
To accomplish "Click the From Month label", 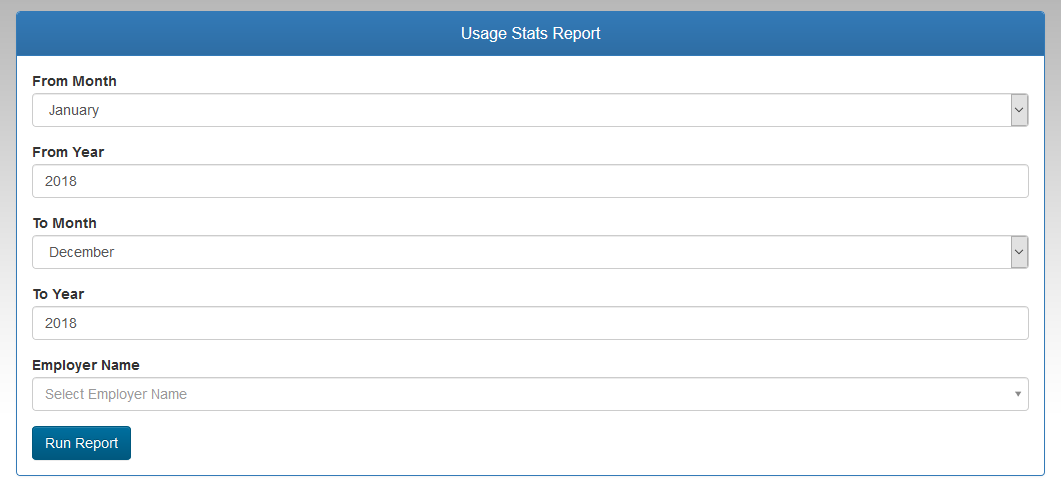I will (74, 81).
